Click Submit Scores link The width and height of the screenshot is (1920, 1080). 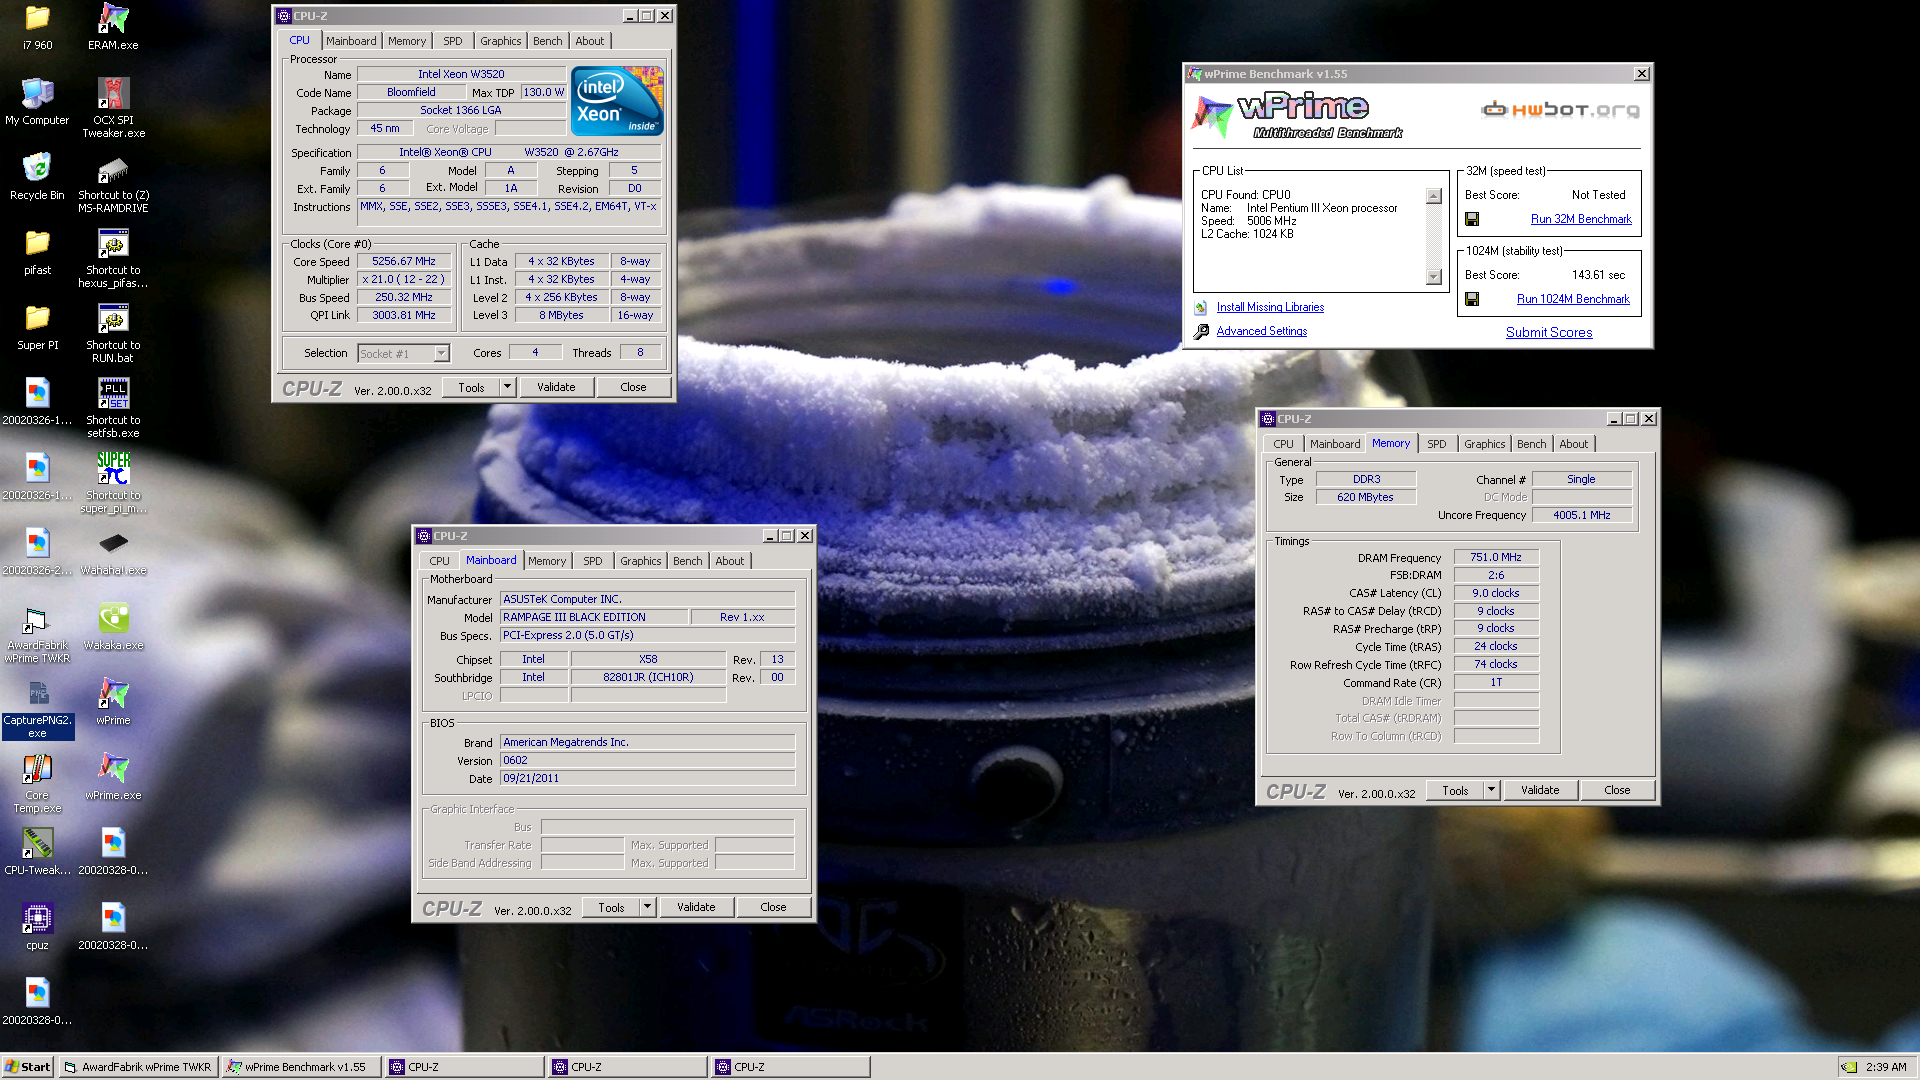(x=1548, y=333)
